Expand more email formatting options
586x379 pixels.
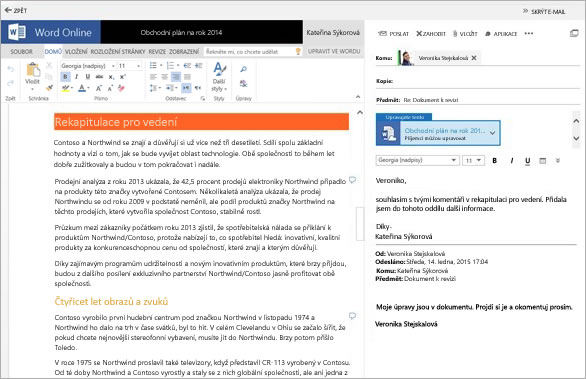pyautogui.click(x=558, y=161)
